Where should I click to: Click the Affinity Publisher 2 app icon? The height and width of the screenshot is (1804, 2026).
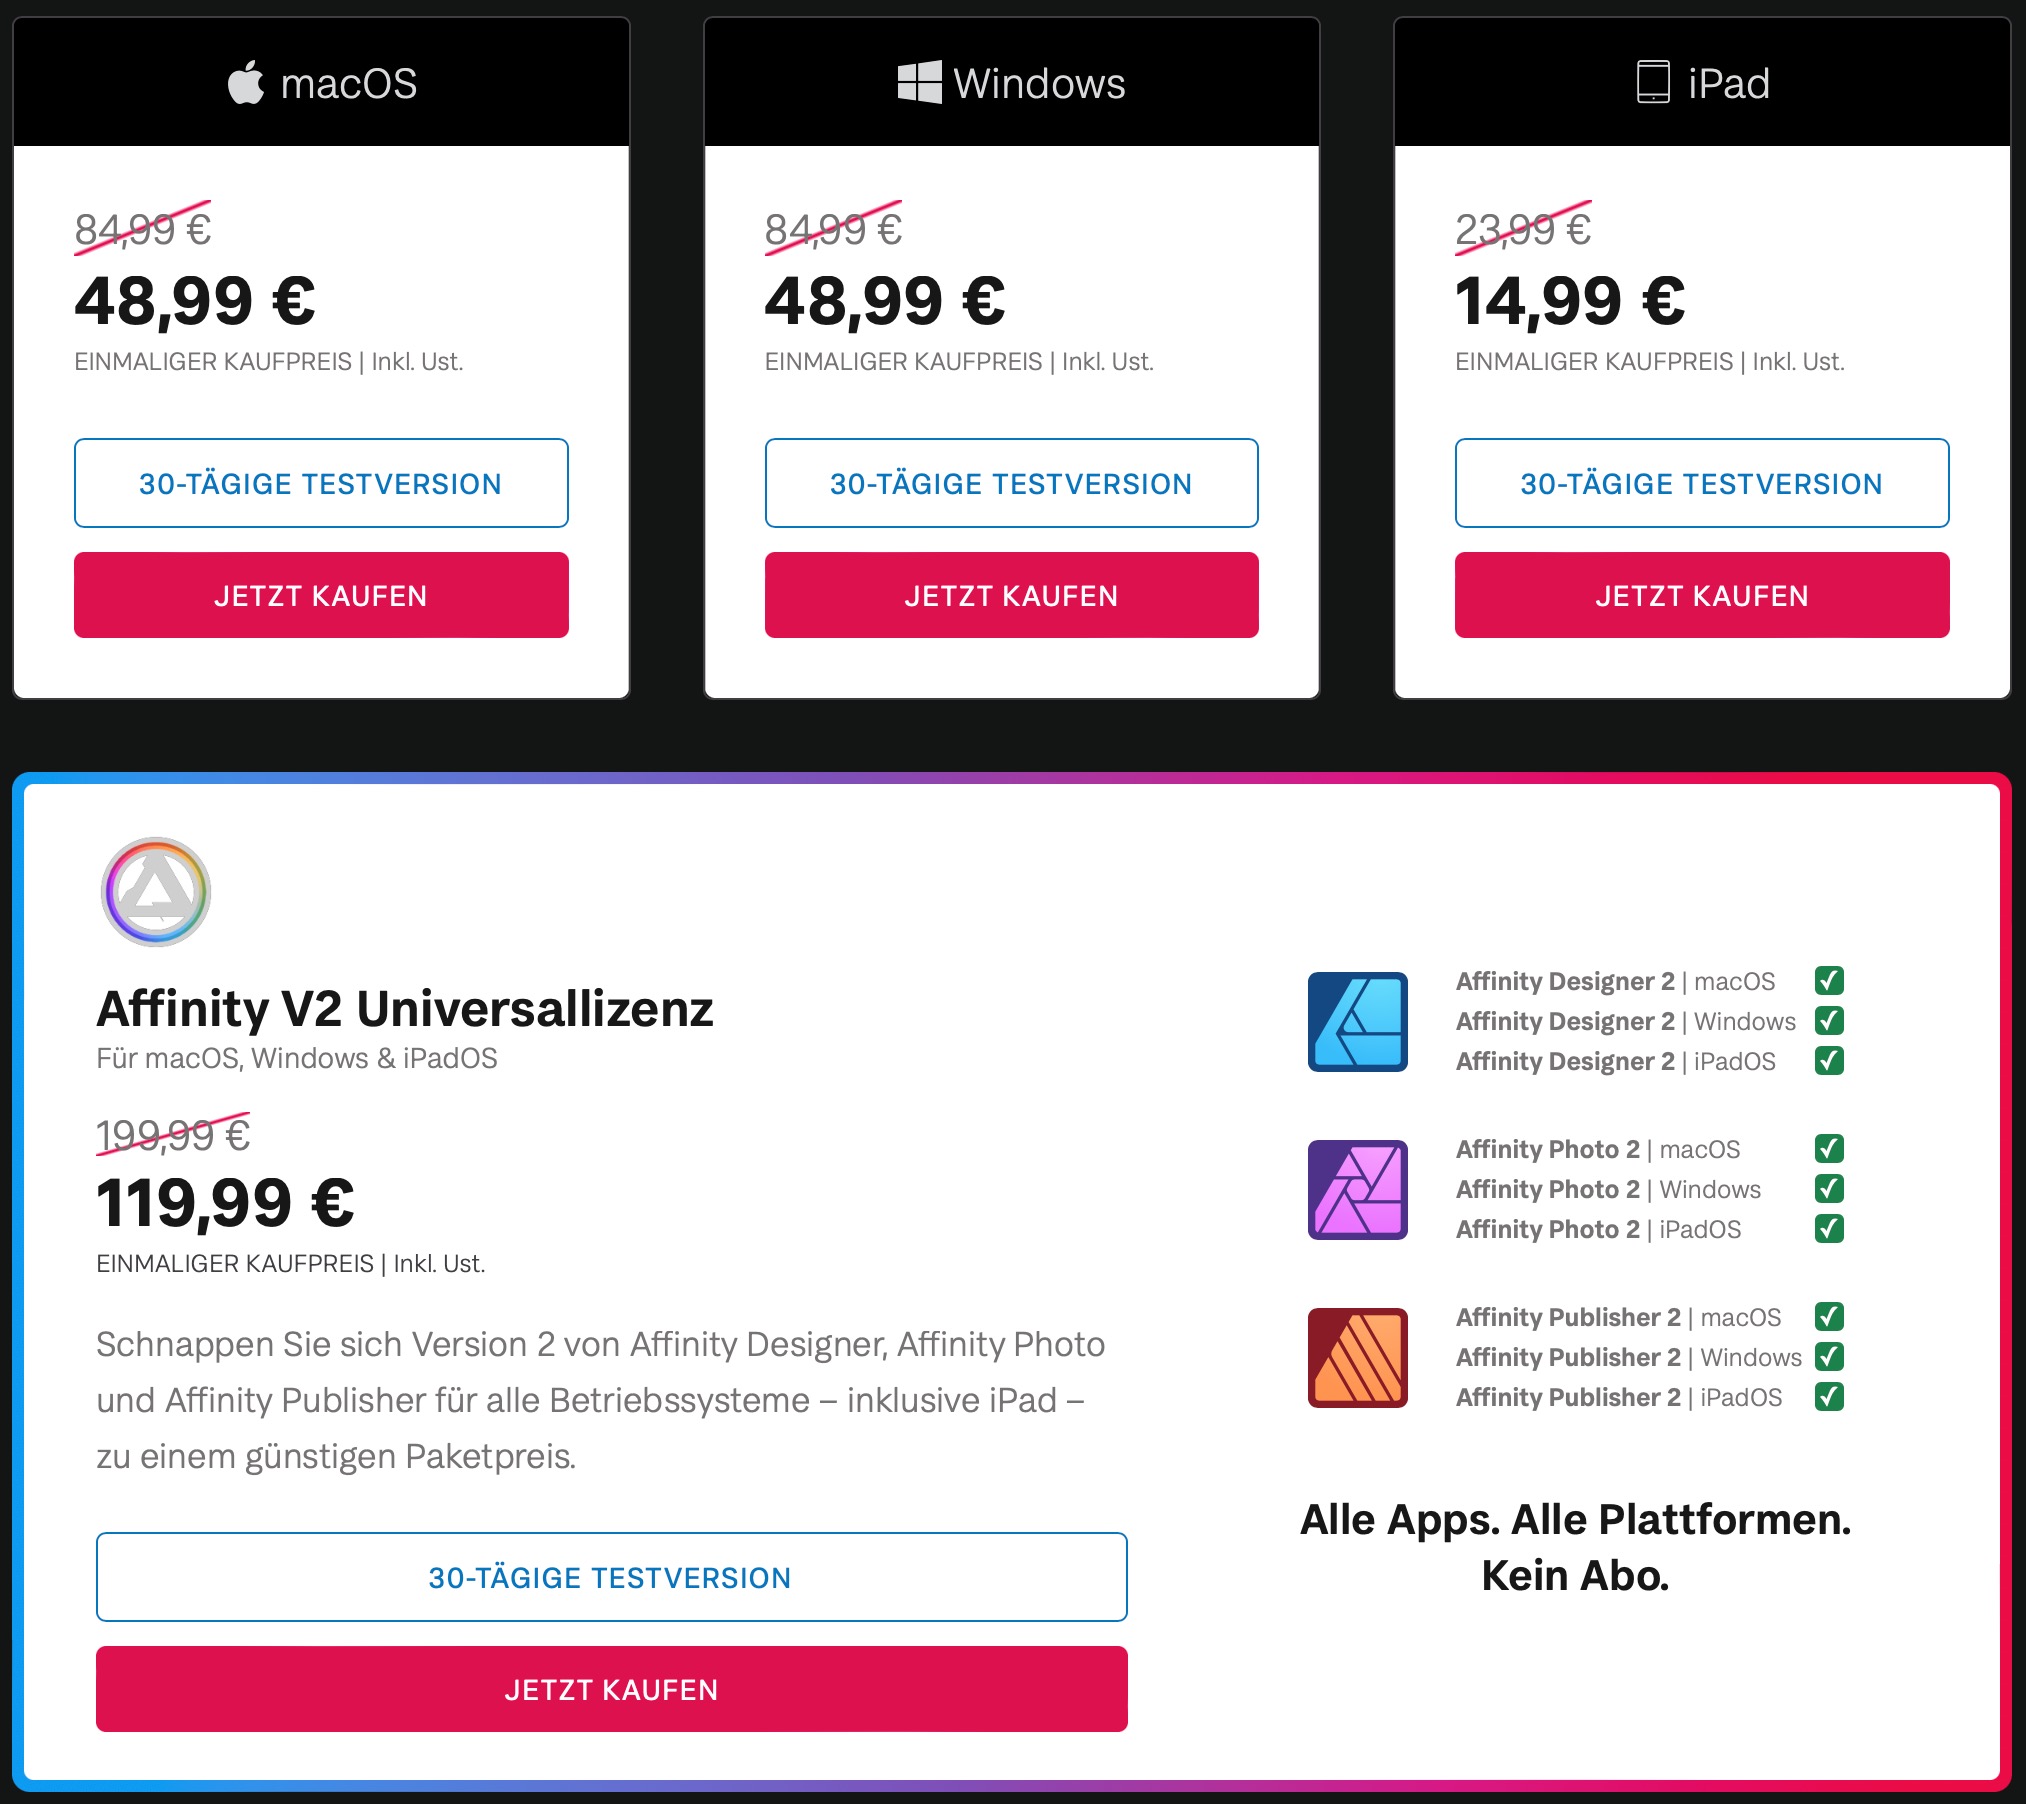pyautogui.click(x=1357, y=1357)
